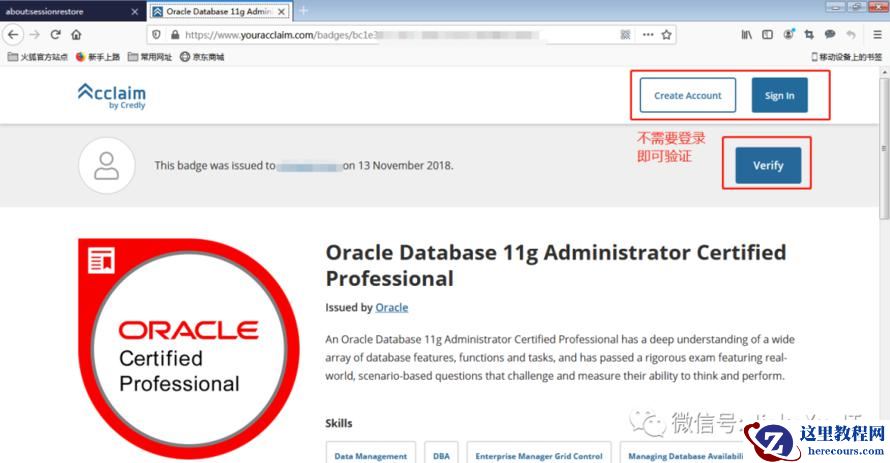Reload the current page
The image size is (890, 463).
click(x=56, y=35)
